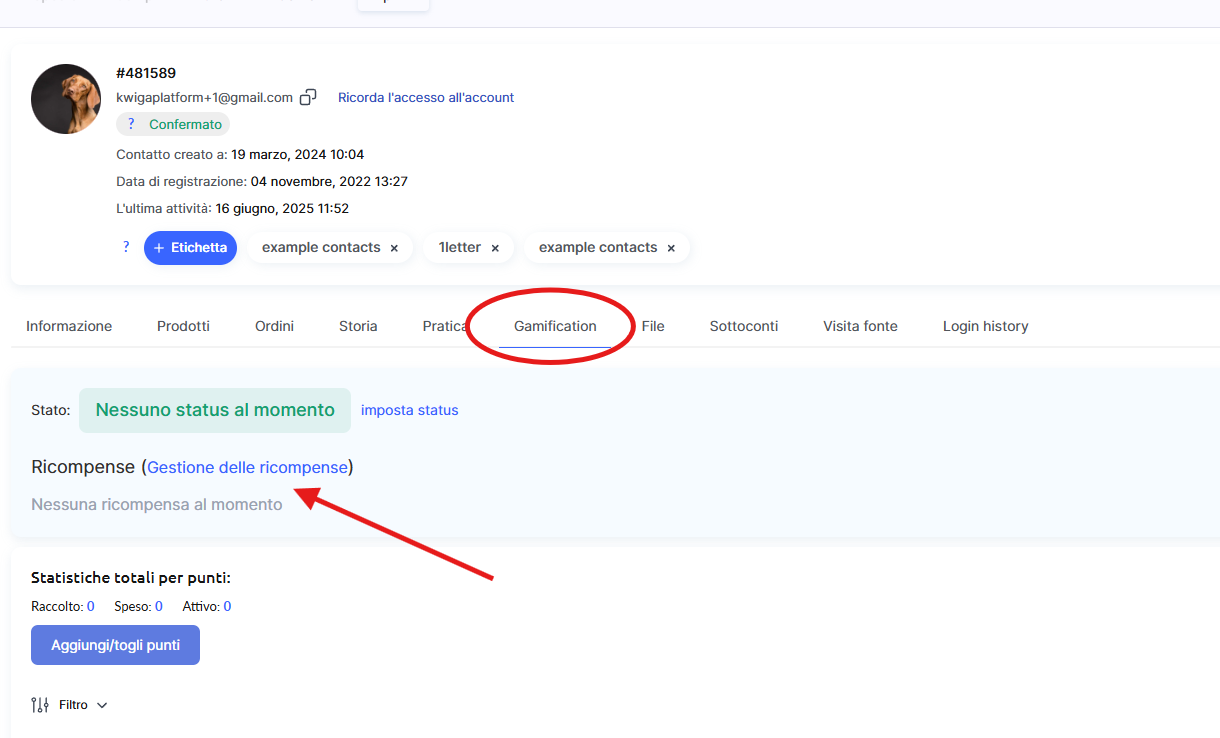The height and width of the screenshot is (738, 1220).
Task: Remove the 1letter tag
Action: (495, 248)
